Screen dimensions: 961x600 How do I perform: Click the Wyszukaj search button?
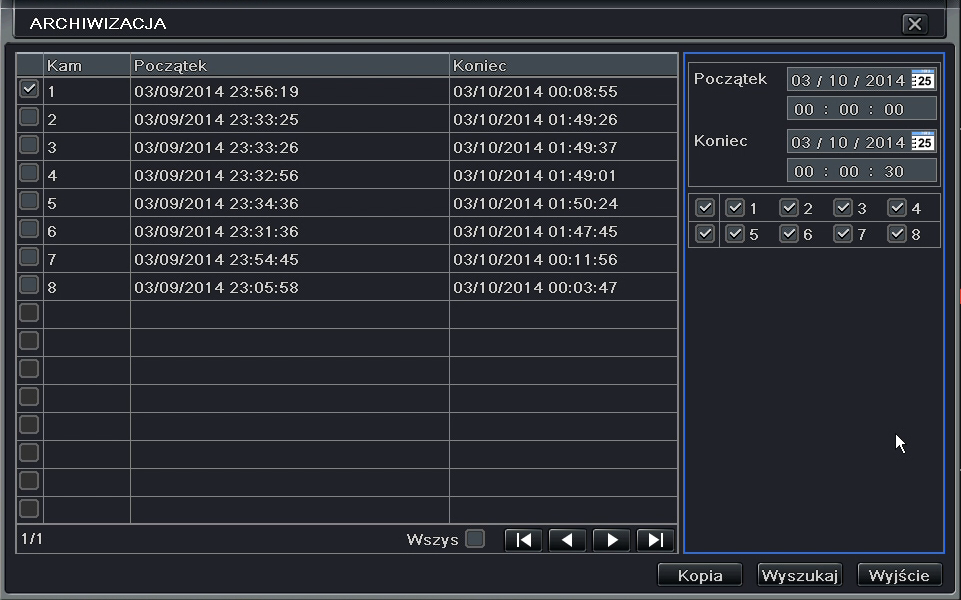[800, 575]
